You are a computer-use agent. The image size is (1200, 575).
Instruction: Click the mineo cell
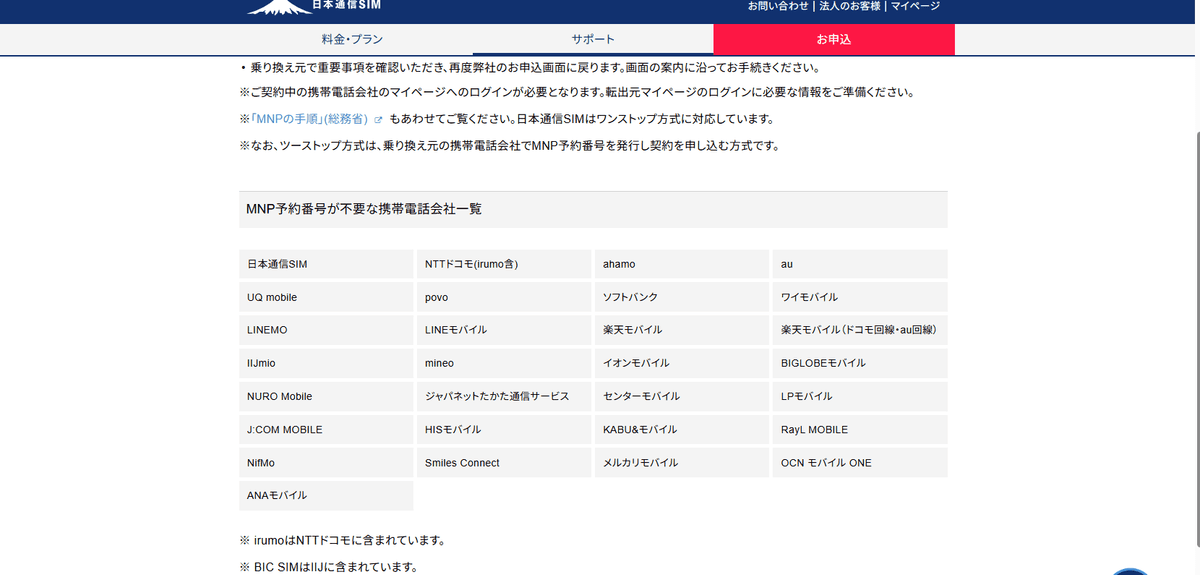click(503, 363)
